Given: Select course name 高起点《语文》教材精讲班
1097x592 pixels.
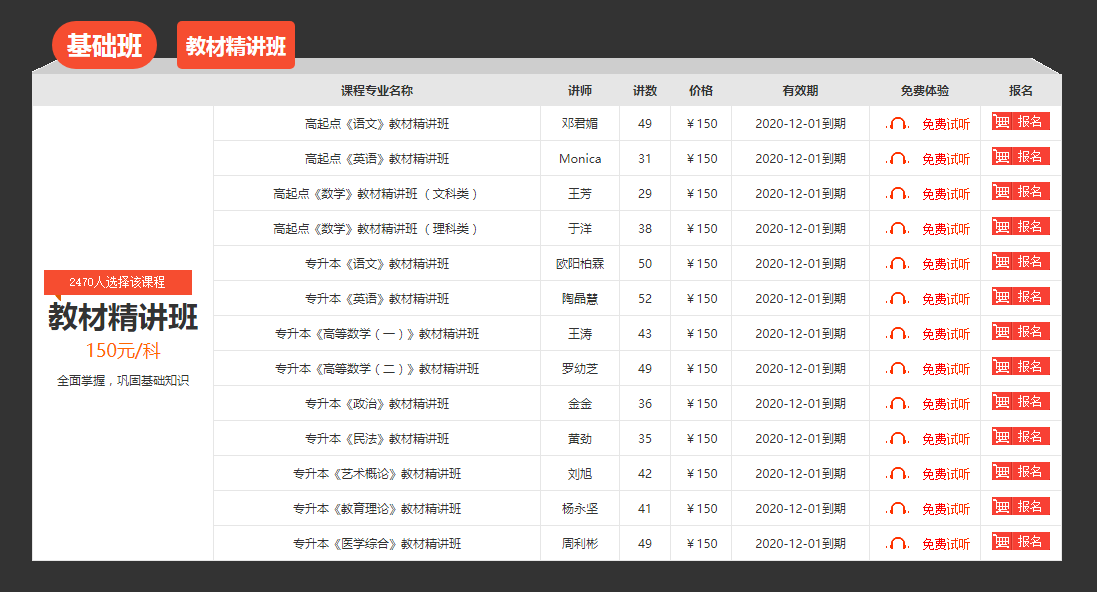Looking at the screenshot, I should click(x=377, y=124).
